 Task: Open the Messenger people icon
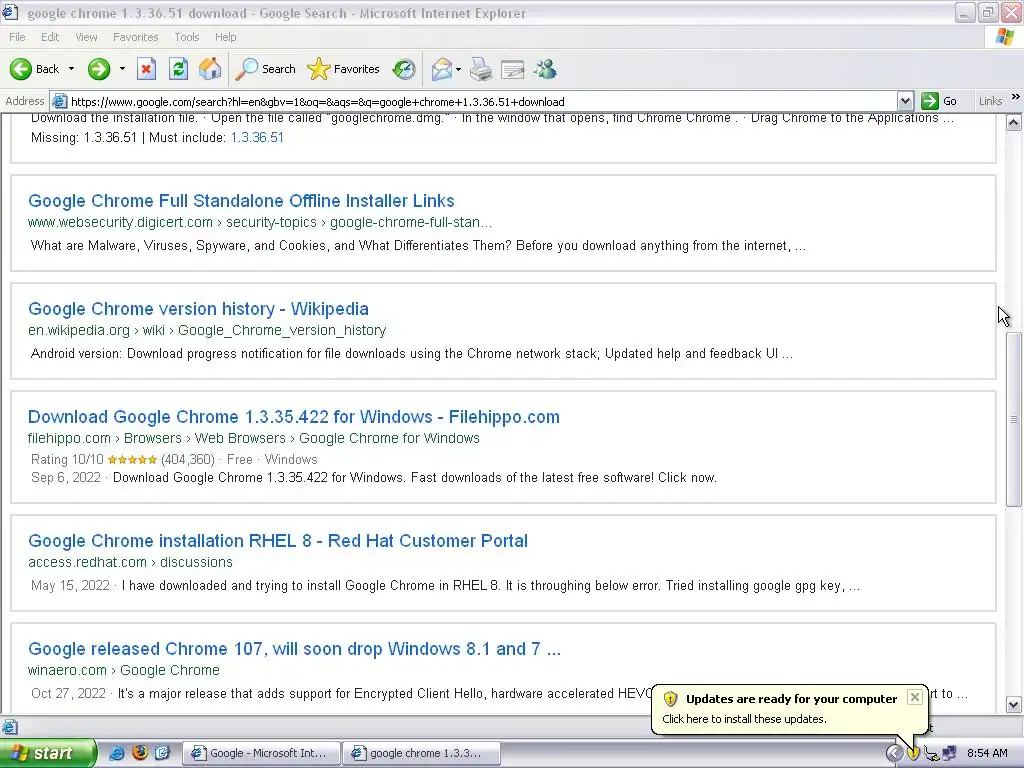(545, 69)
